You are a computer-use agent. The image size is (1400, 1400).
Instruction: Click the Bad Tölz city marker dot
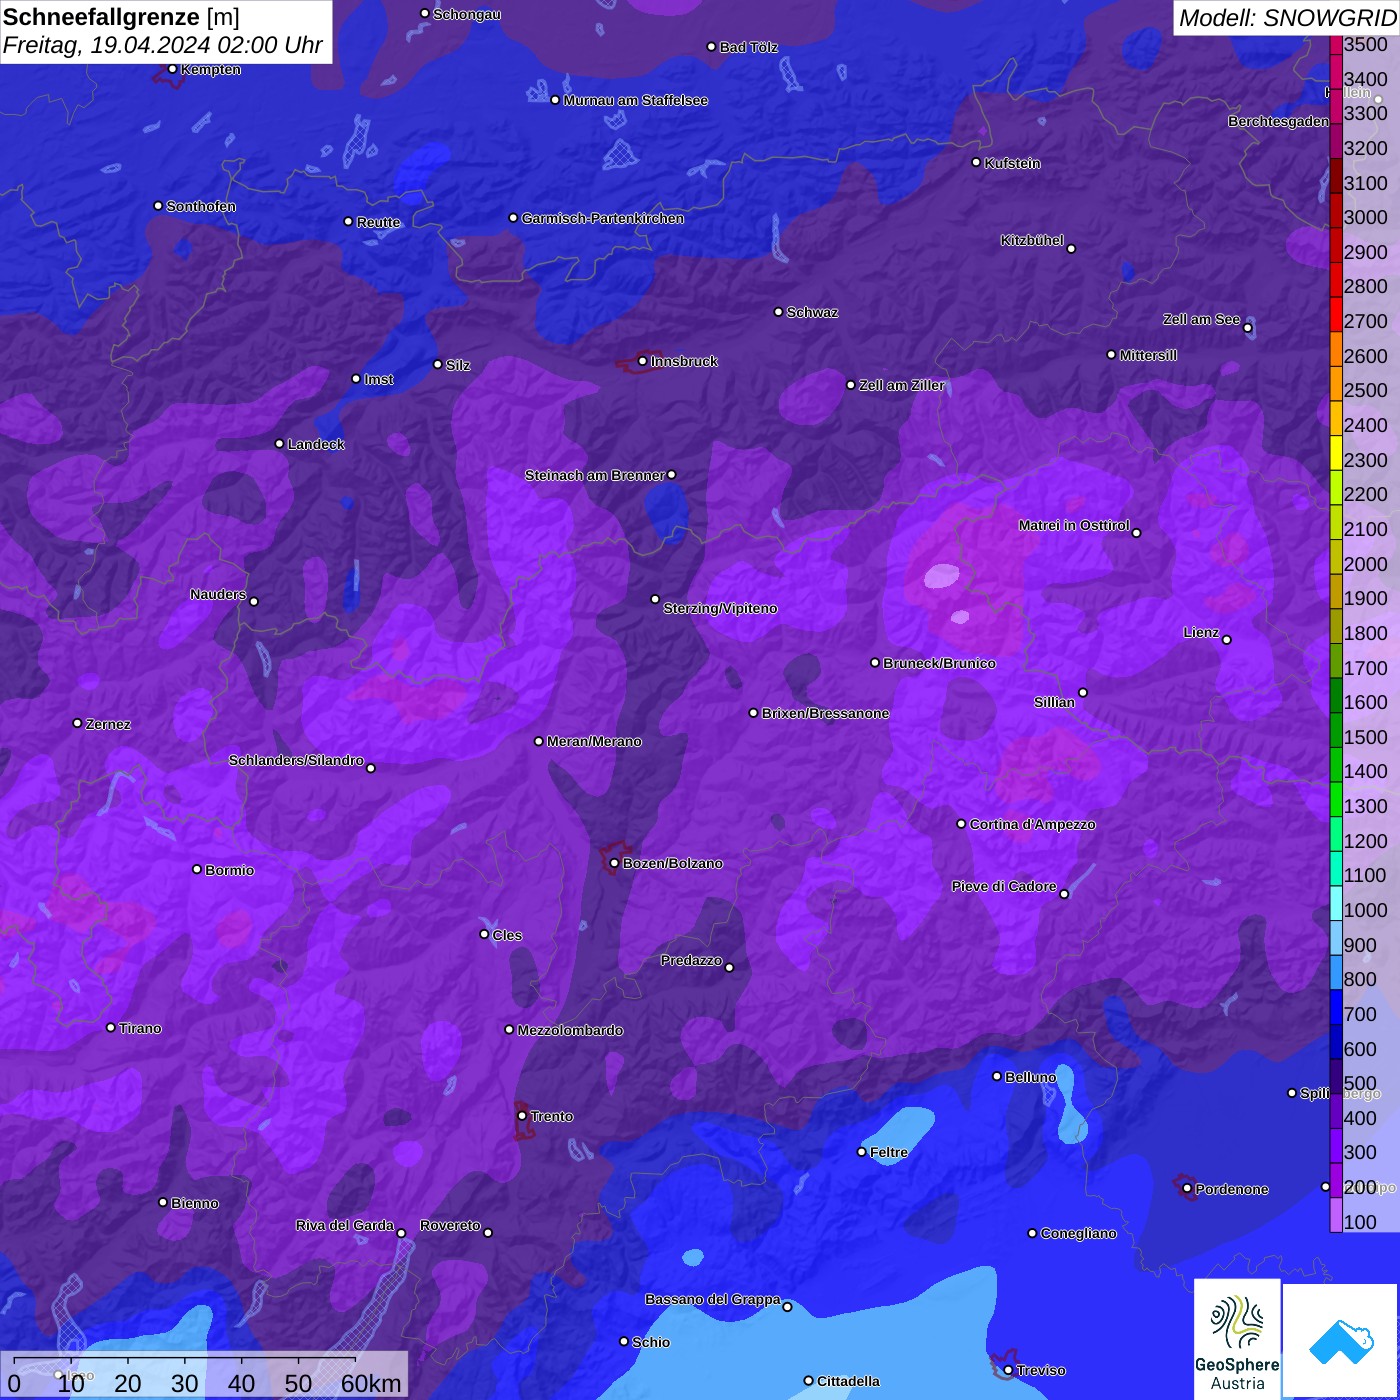point(712,47)
